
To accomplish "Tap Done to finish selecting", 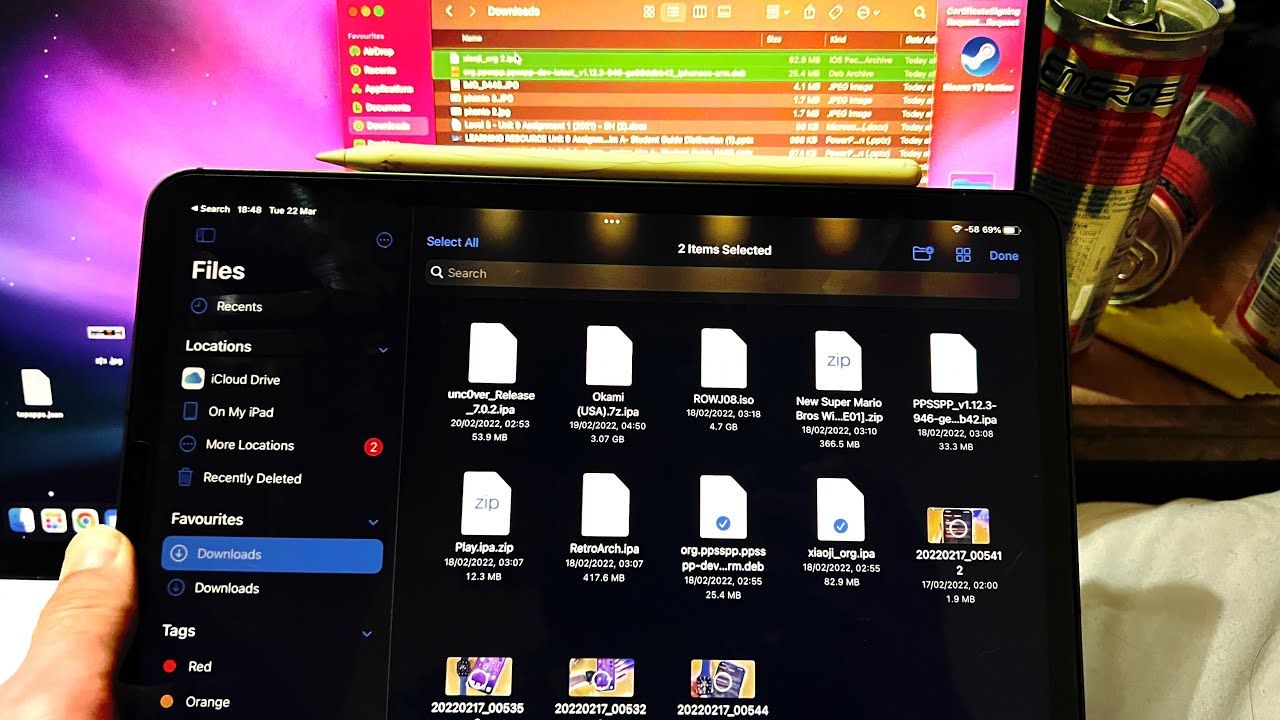I will [1004, 256].
